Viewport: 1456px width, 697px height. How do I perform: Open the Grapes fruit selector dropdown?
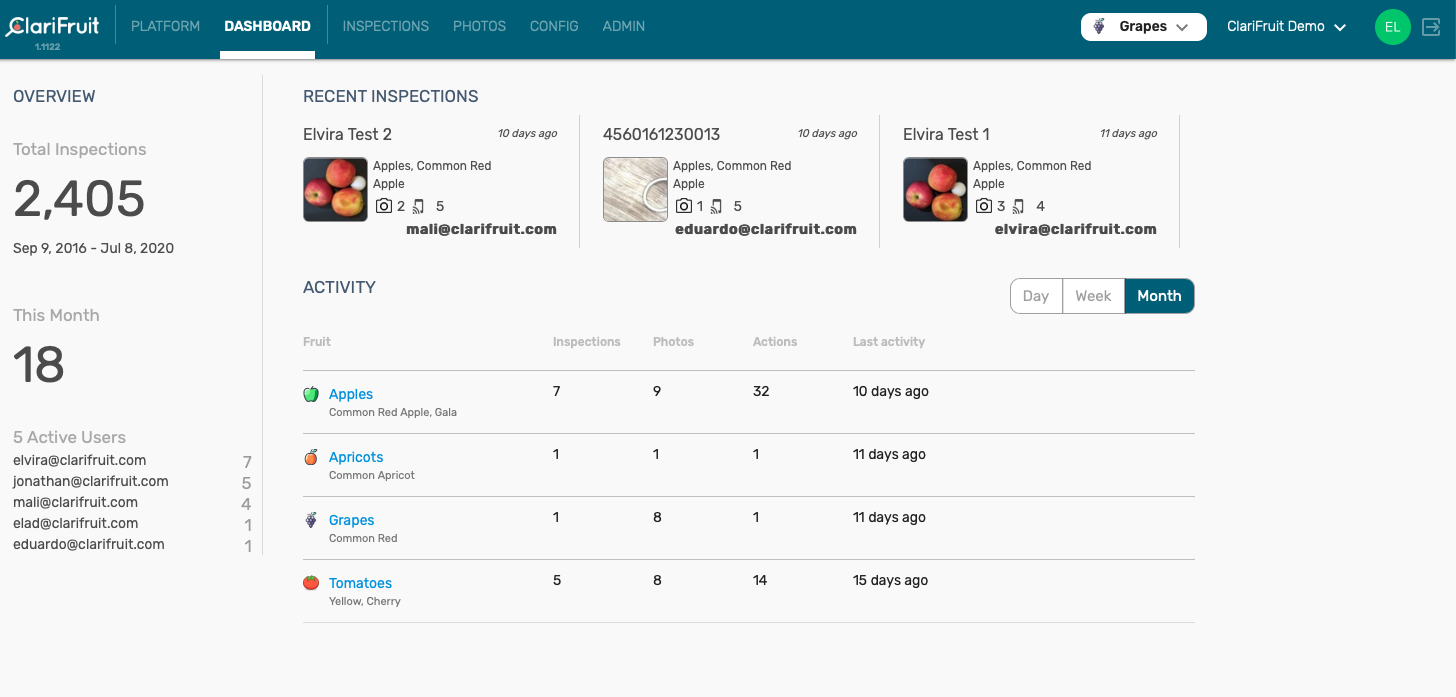[1143, 27]
